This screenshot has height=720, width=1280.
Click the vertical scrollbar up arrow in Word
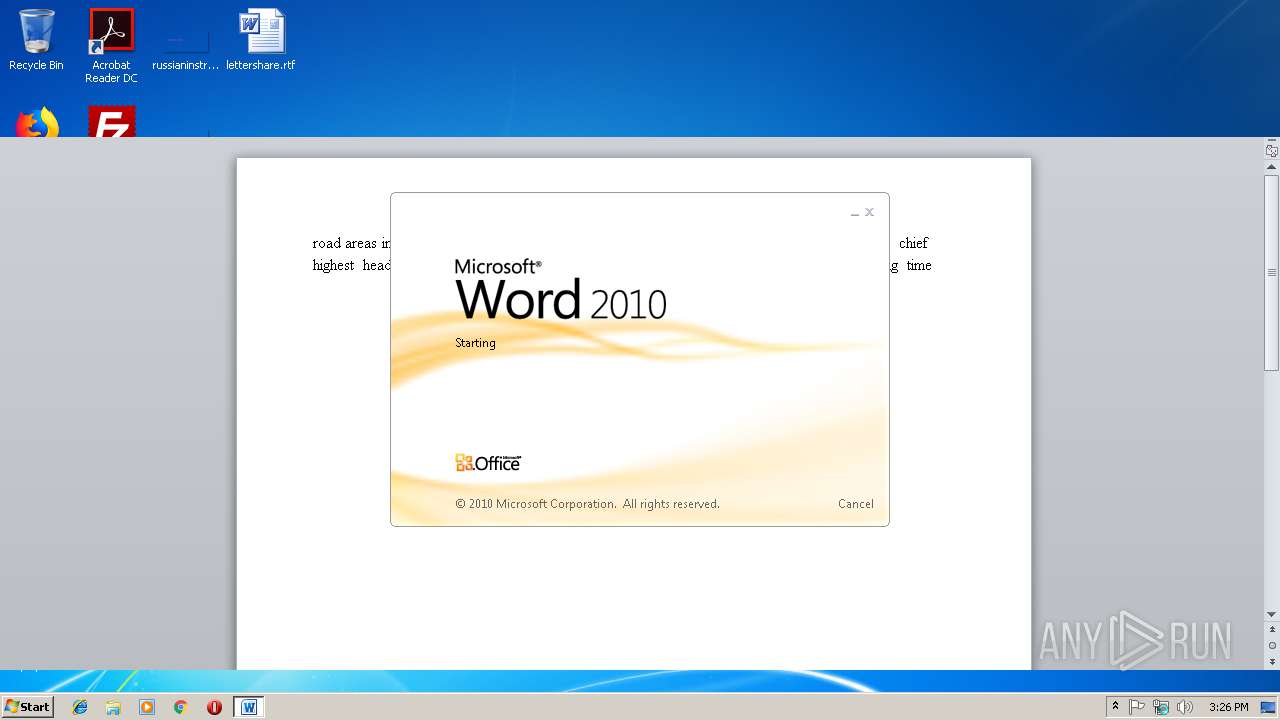point(1271,168)
